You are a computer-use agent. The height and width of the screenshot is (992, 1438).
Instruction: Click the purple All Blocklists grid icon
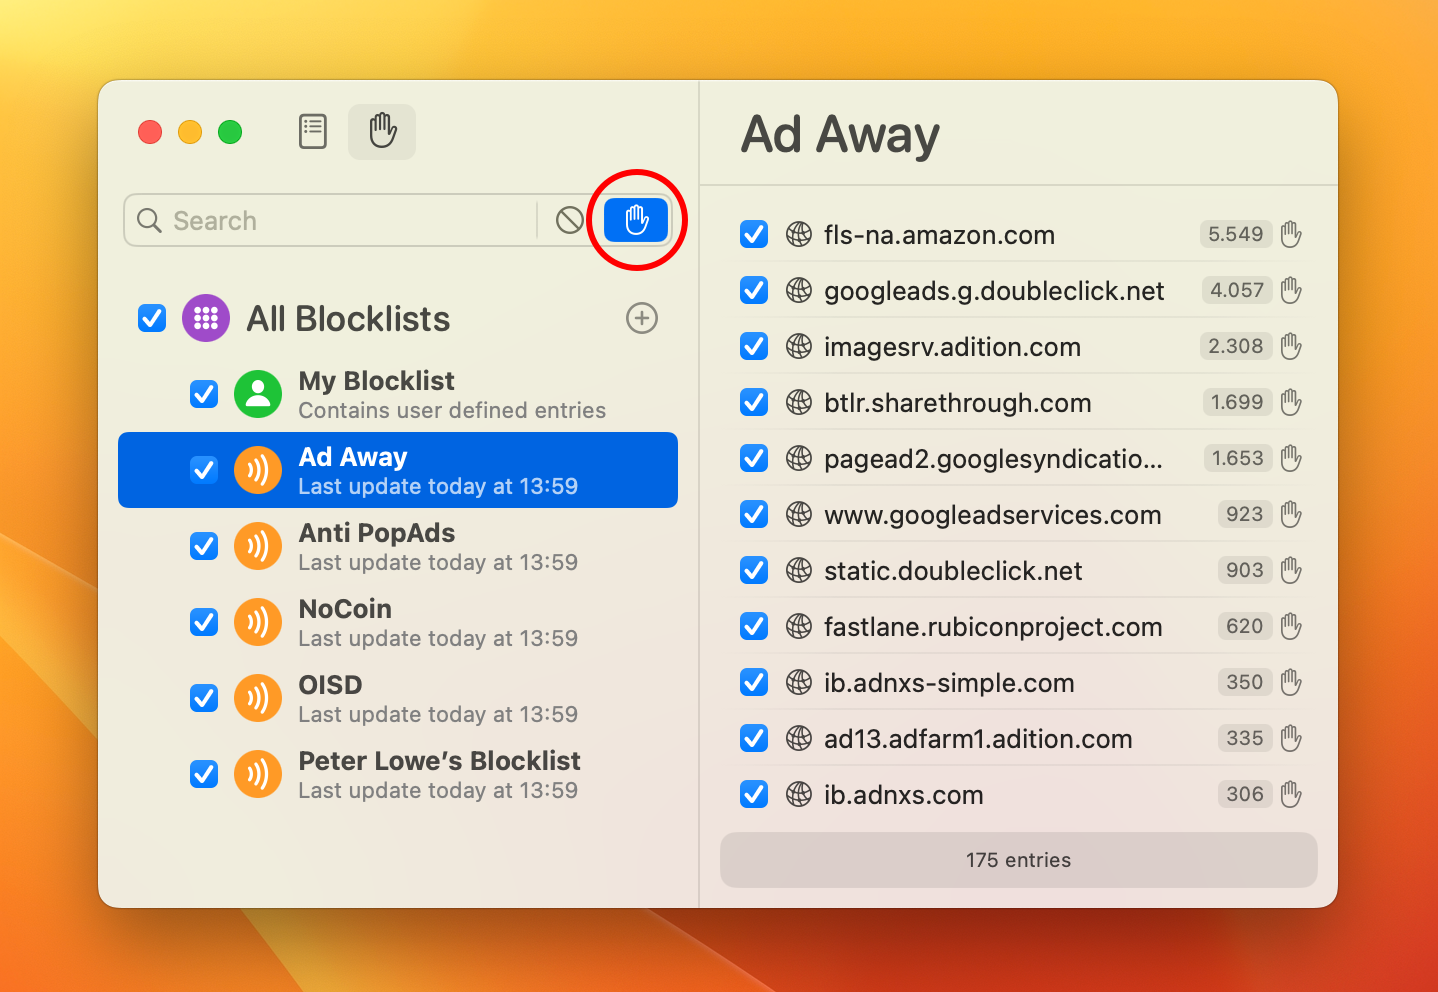206,318
